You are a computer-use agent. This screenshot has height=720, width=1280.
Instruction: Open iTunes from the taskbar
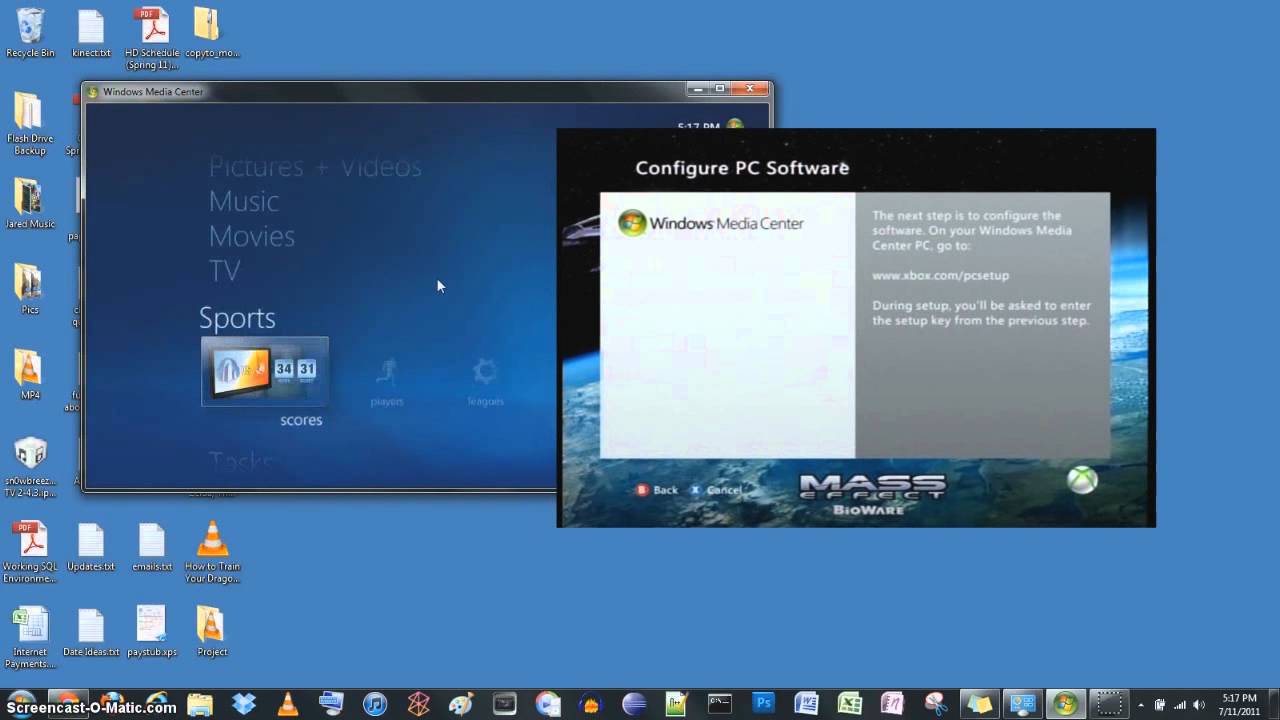tap(375, 703)
